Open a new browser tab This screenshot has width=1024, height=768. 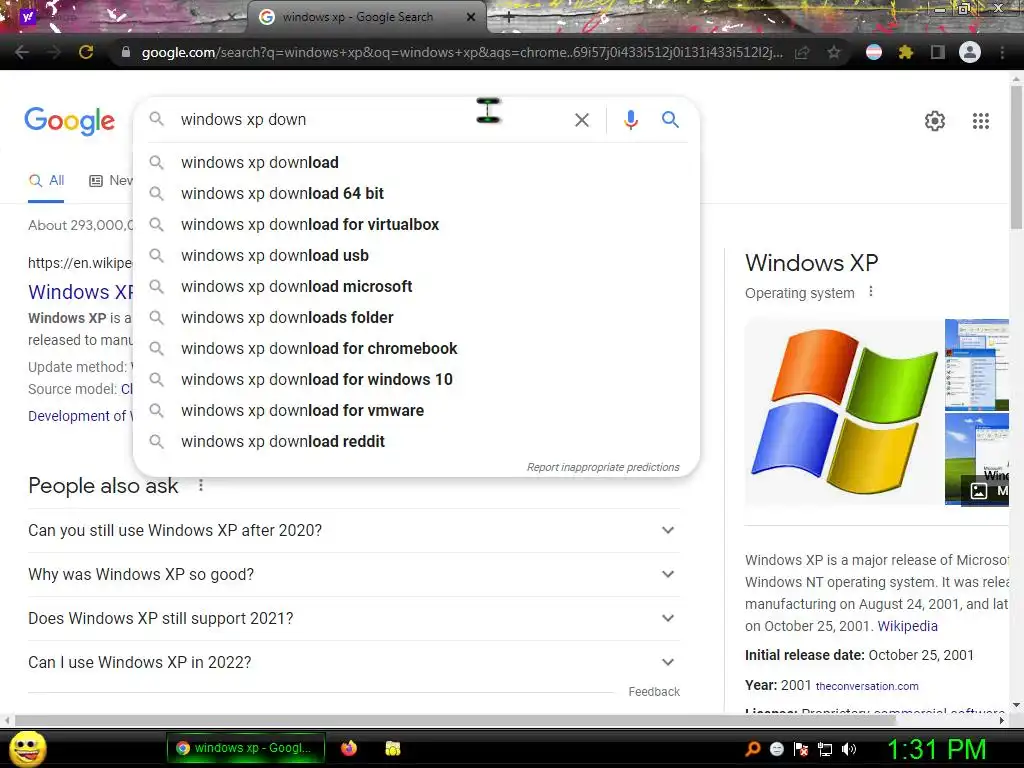509,17
